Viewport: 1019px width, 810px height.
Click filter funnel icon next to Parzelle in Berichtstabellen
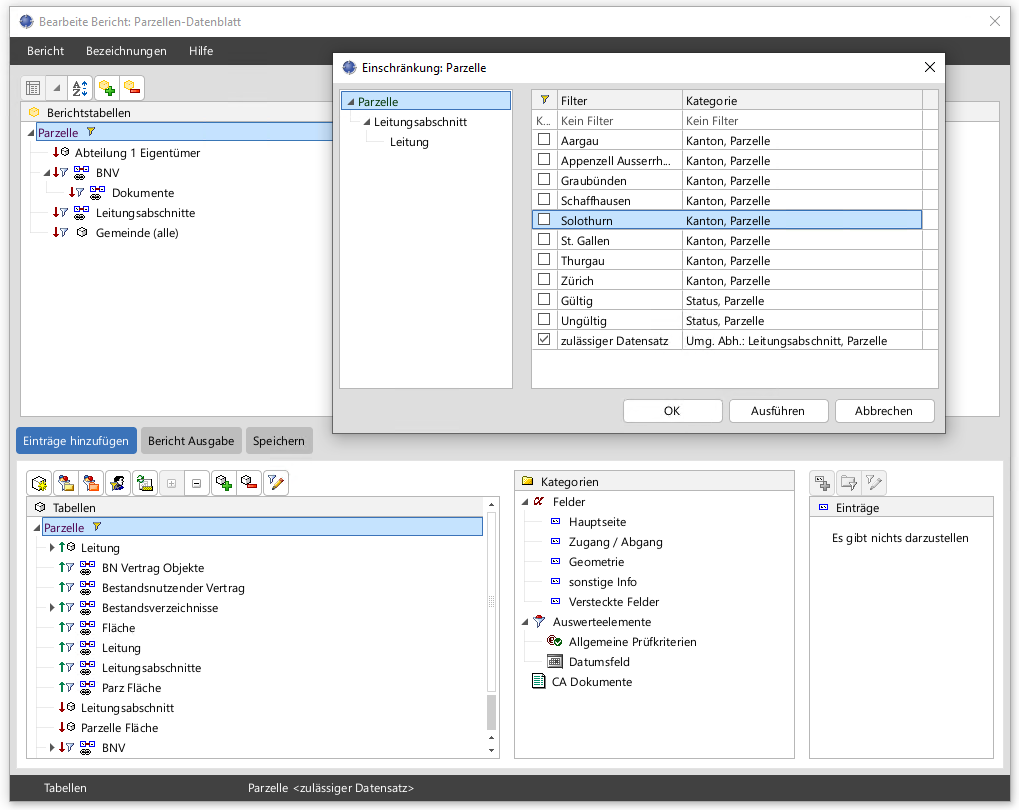pos(91,132)
